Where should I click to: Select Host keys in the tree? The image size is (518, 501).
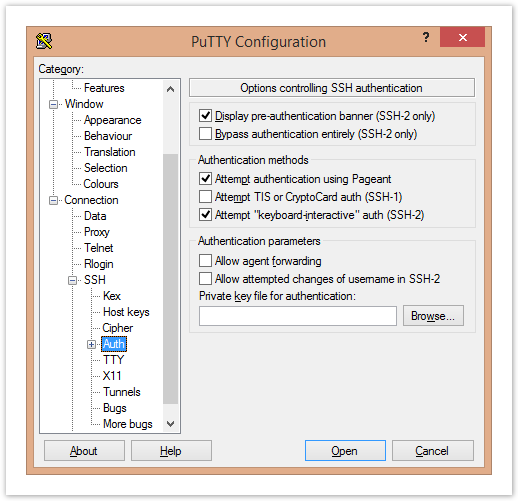pos(126,312)
